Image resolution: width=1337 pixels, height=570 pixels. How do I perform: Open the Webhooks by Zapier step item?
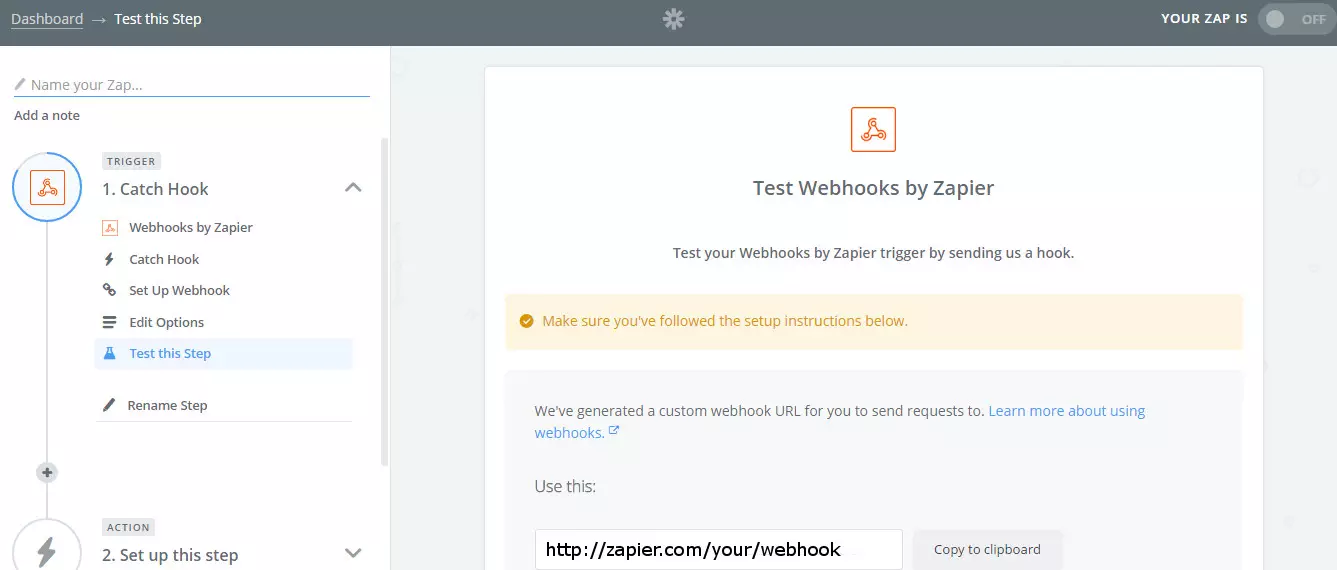click(x=191, y=228)
